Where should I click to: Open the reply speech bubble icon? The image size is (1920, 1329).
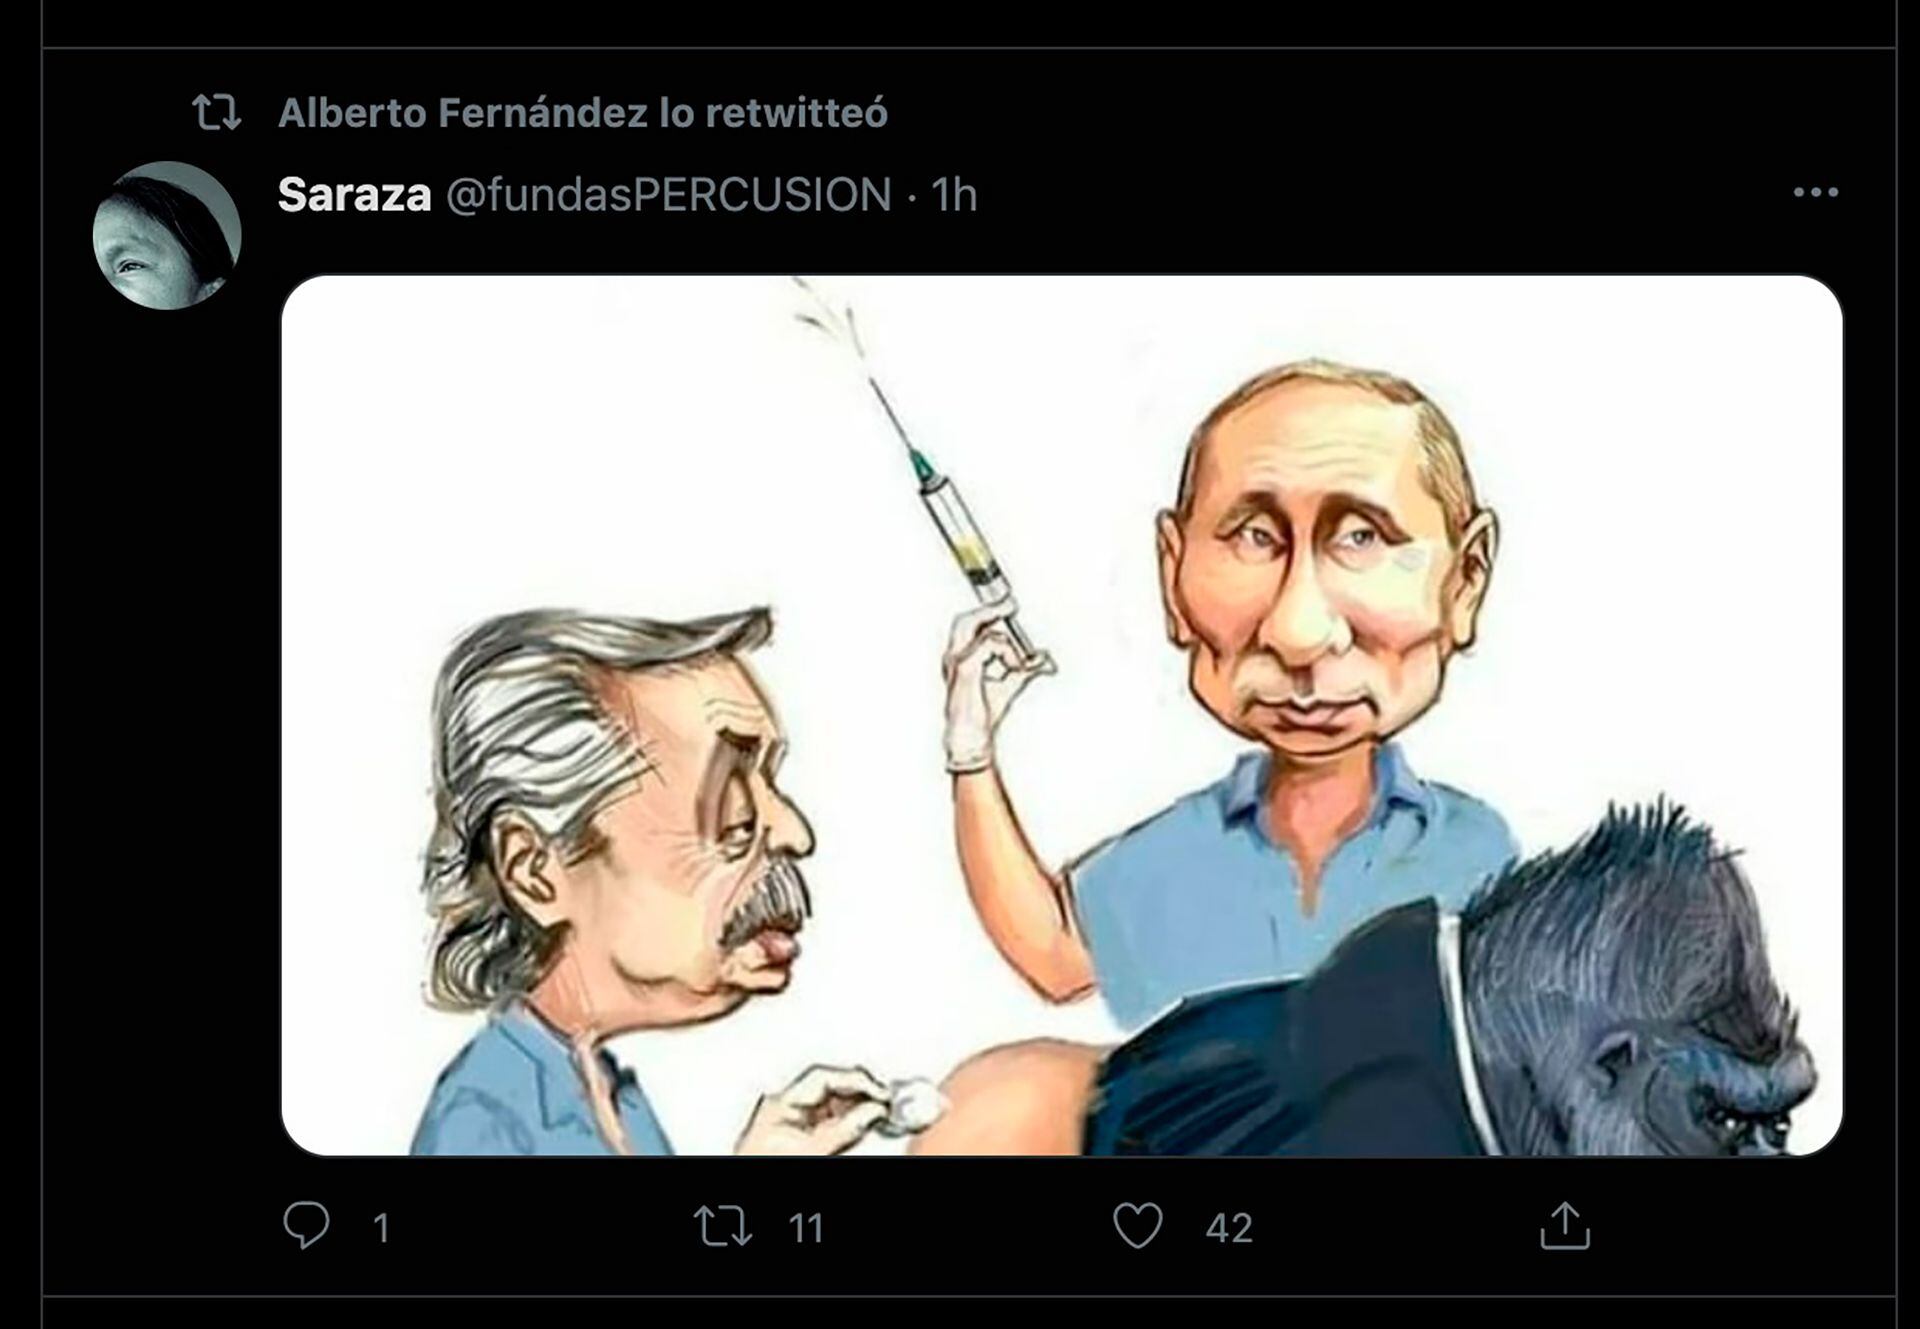(x=306, y=1225)
